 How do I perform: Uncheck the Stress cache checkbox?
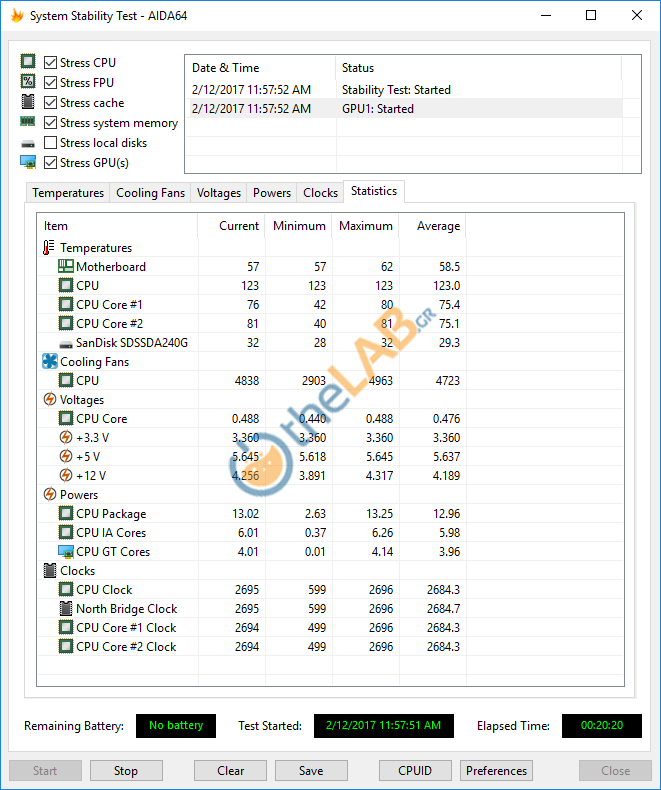(x=50, y=102)
